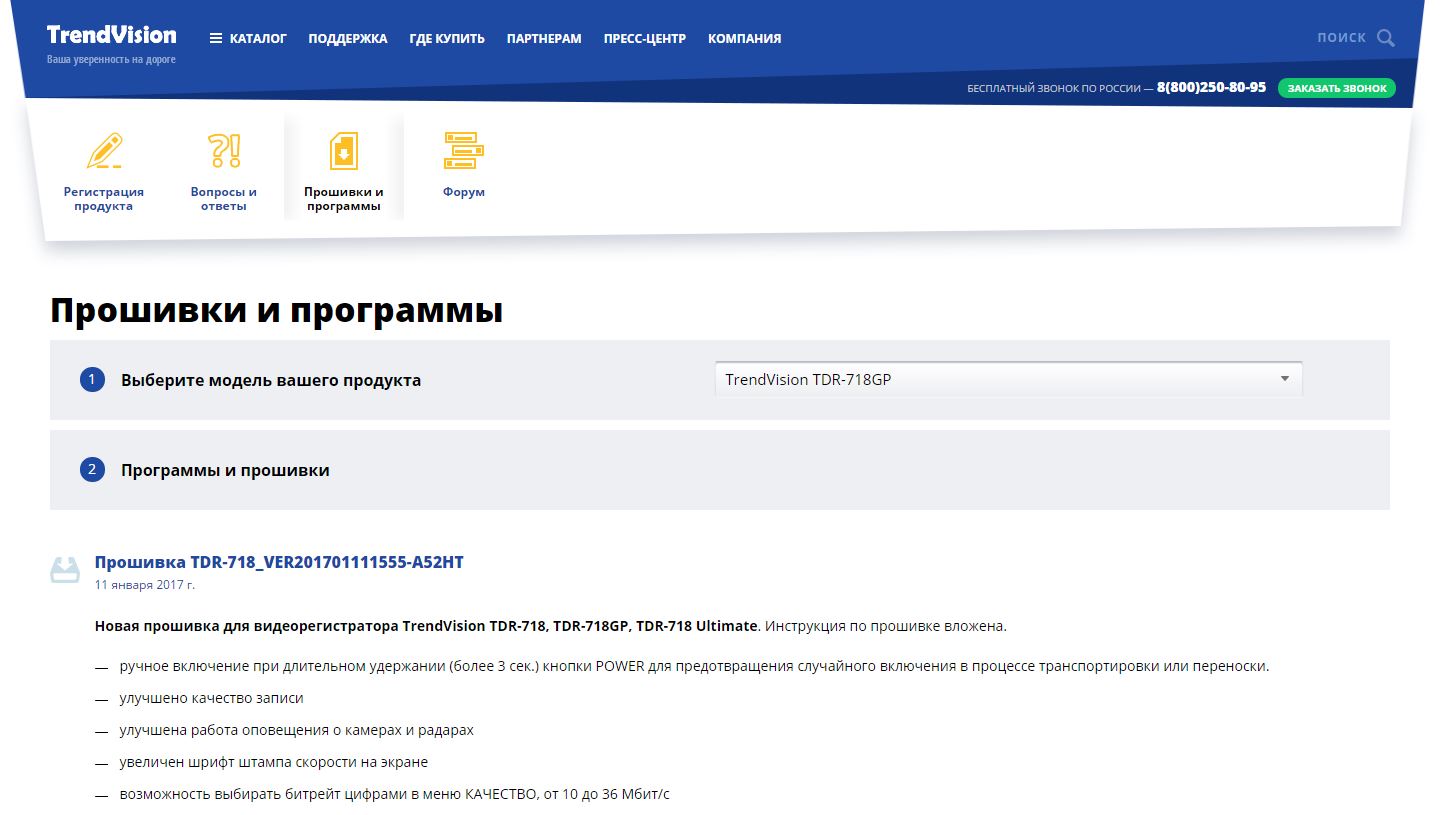This screenshot has width=1441, height=815.
Task: Go to Партнерам section
Action: pyautogui.click(x=544, y=39)
